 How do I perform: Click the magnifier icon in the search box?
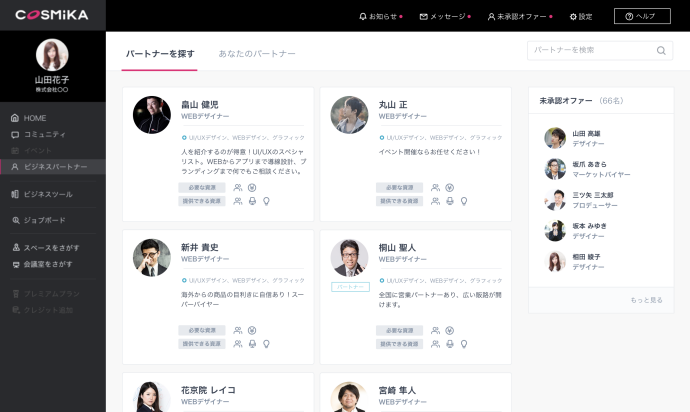point(661,50)
